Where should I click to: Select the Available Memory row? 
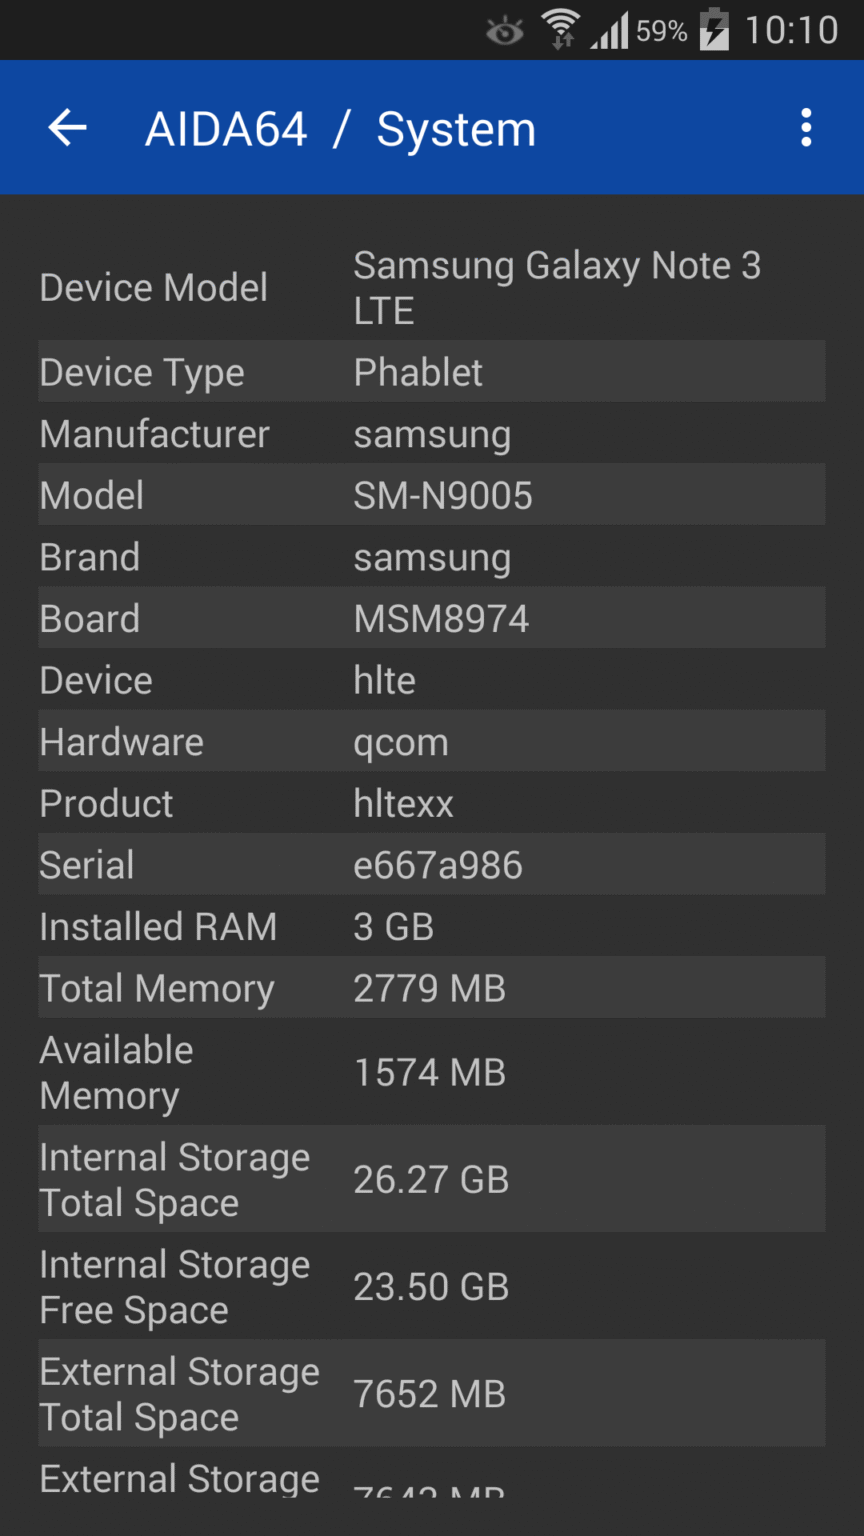coord(430,1071)
